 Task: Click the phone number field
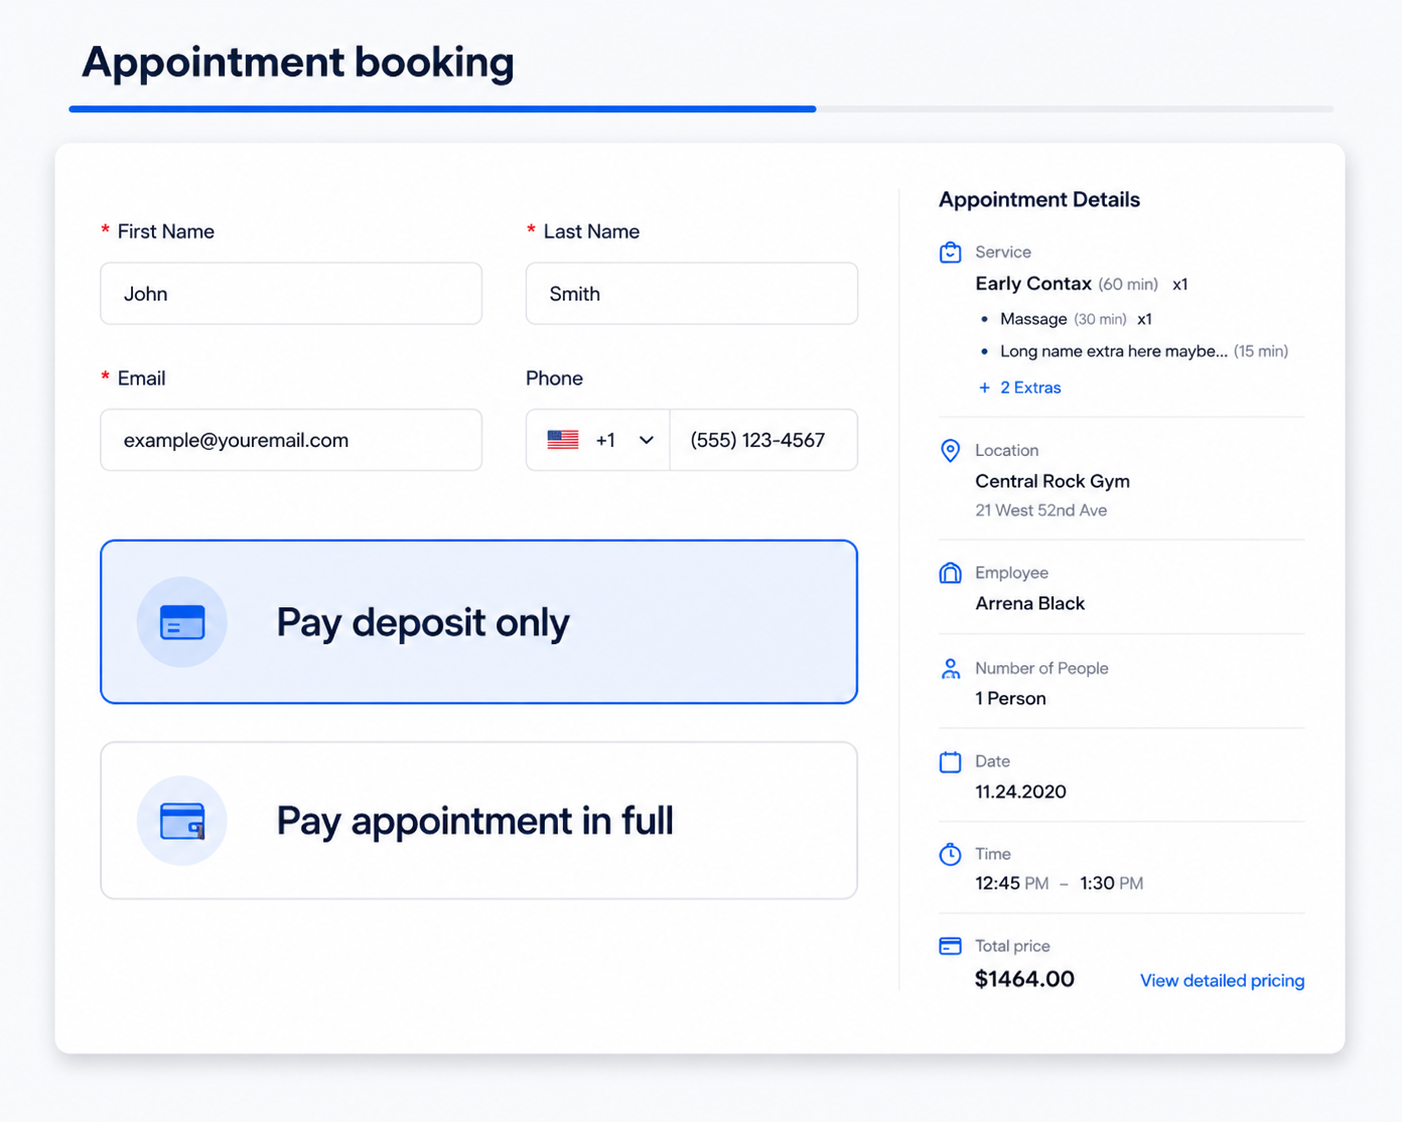[764, 440]
